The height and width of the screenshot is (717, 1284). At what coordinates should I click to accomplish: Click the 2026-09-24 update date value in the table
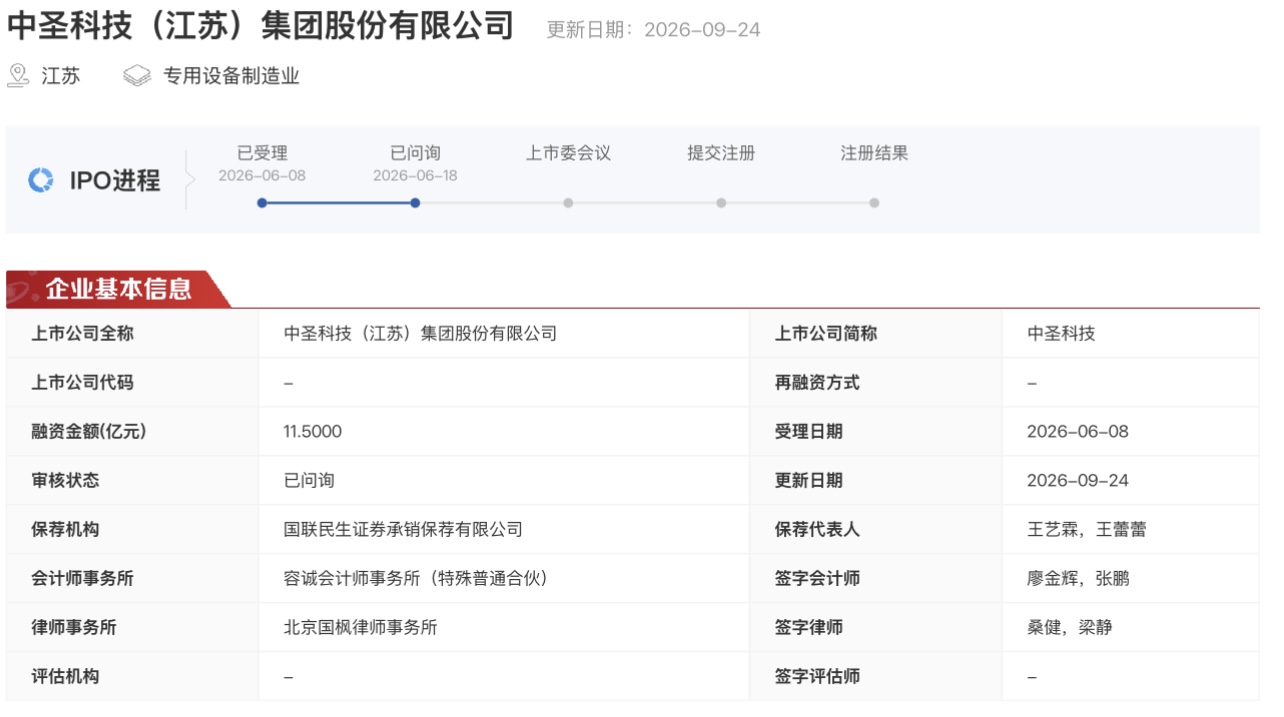pos(1078,481)
